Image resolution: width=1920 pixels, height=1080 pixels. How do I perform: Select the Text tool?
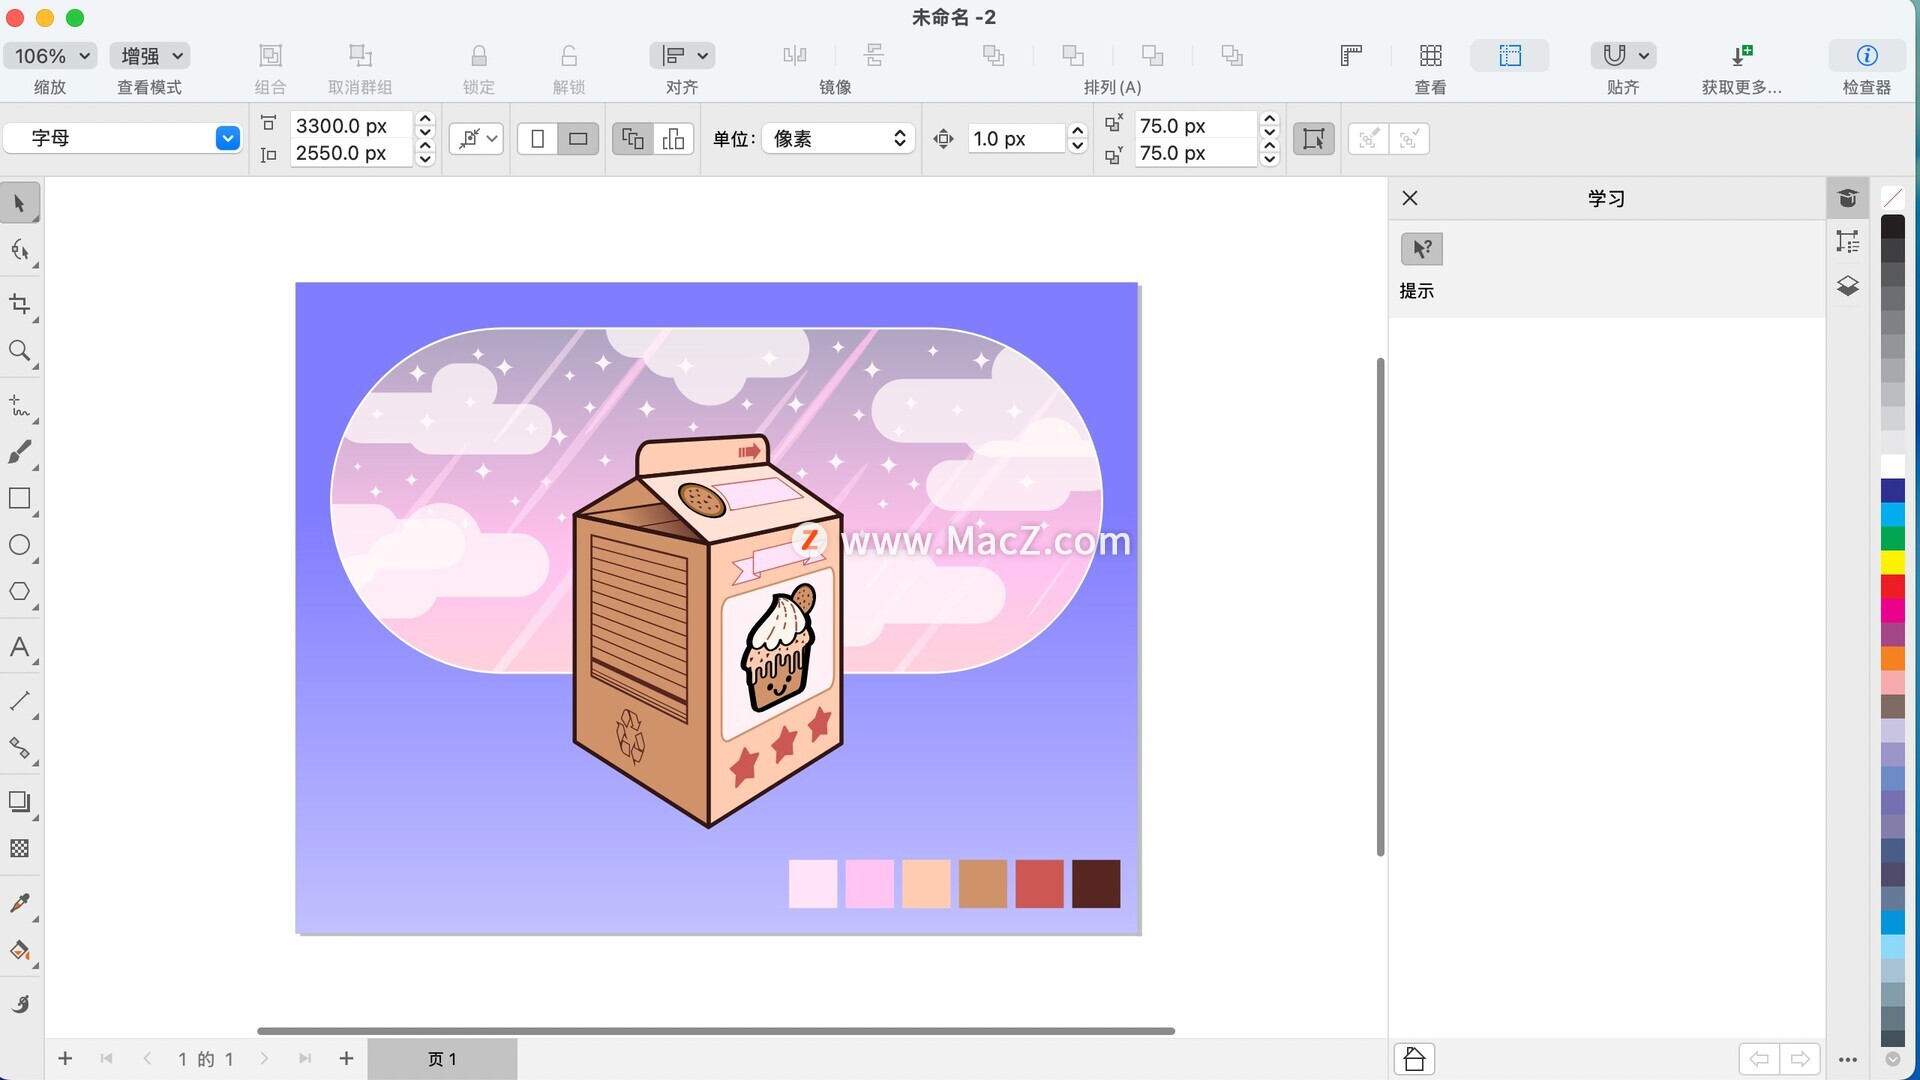tap(19, 647)
